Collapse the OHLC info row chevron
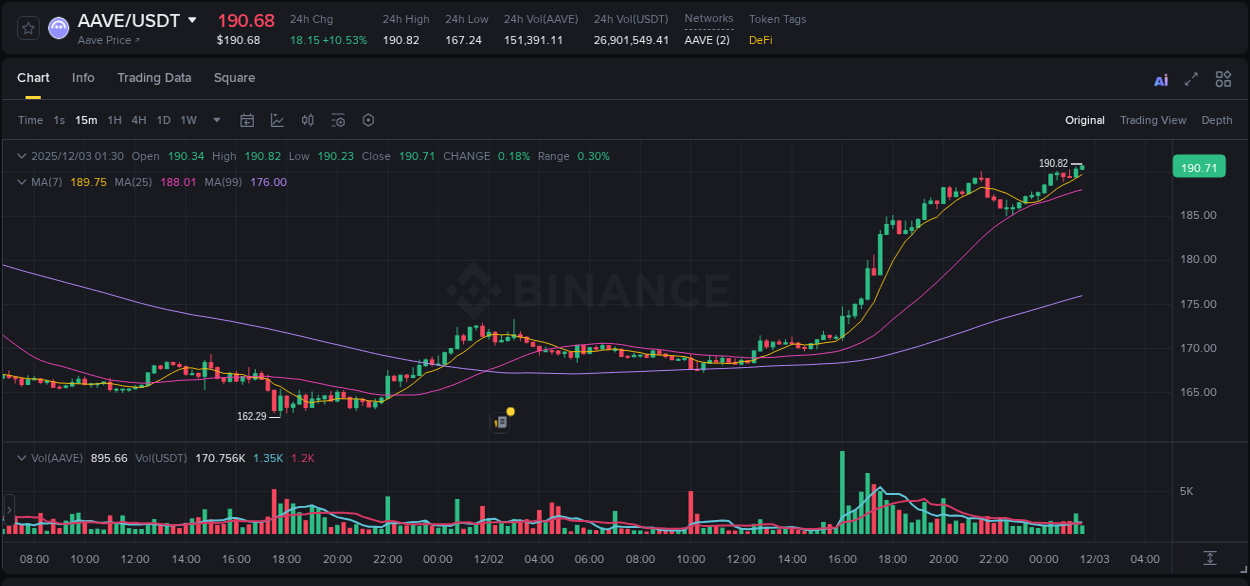1250x586 pixels. coord(21,156)
